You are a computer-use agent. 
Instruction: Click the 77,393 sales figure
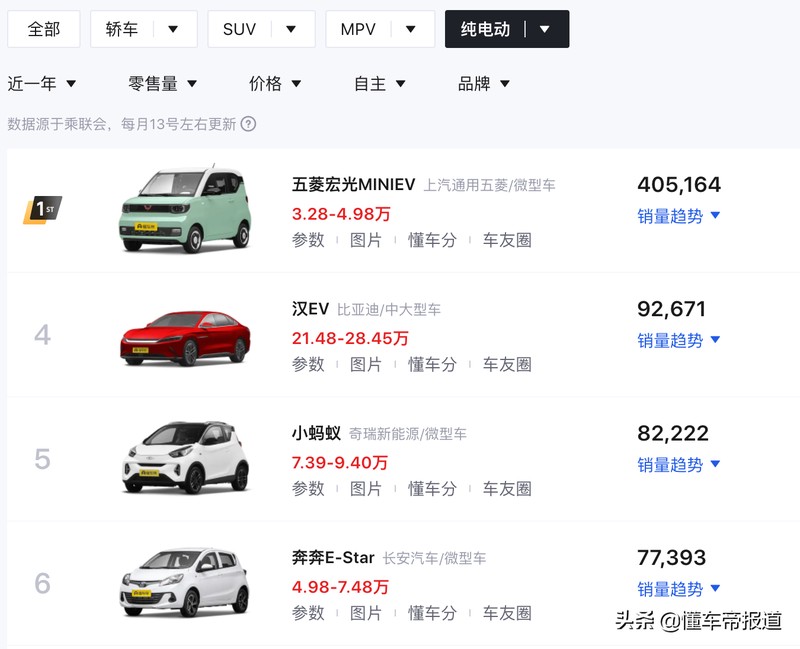[671, 558]
